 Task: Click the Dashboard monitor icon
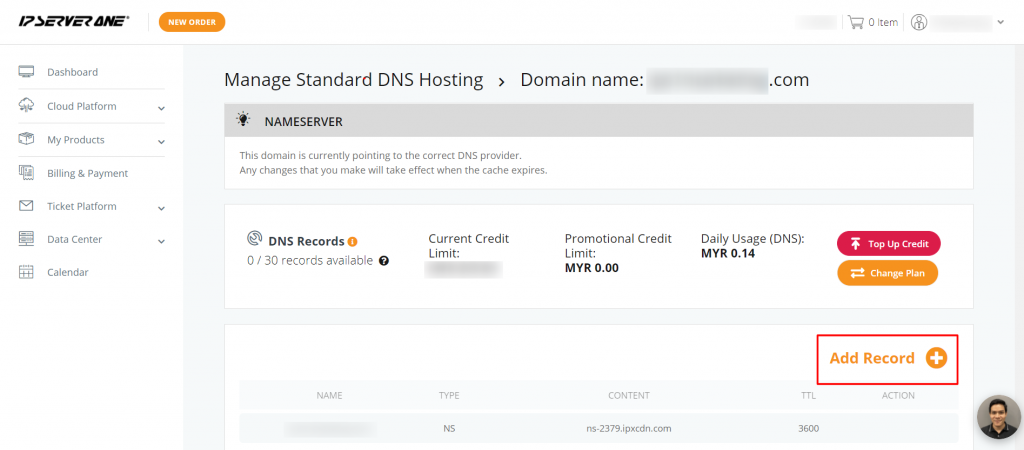click(26, 72)
